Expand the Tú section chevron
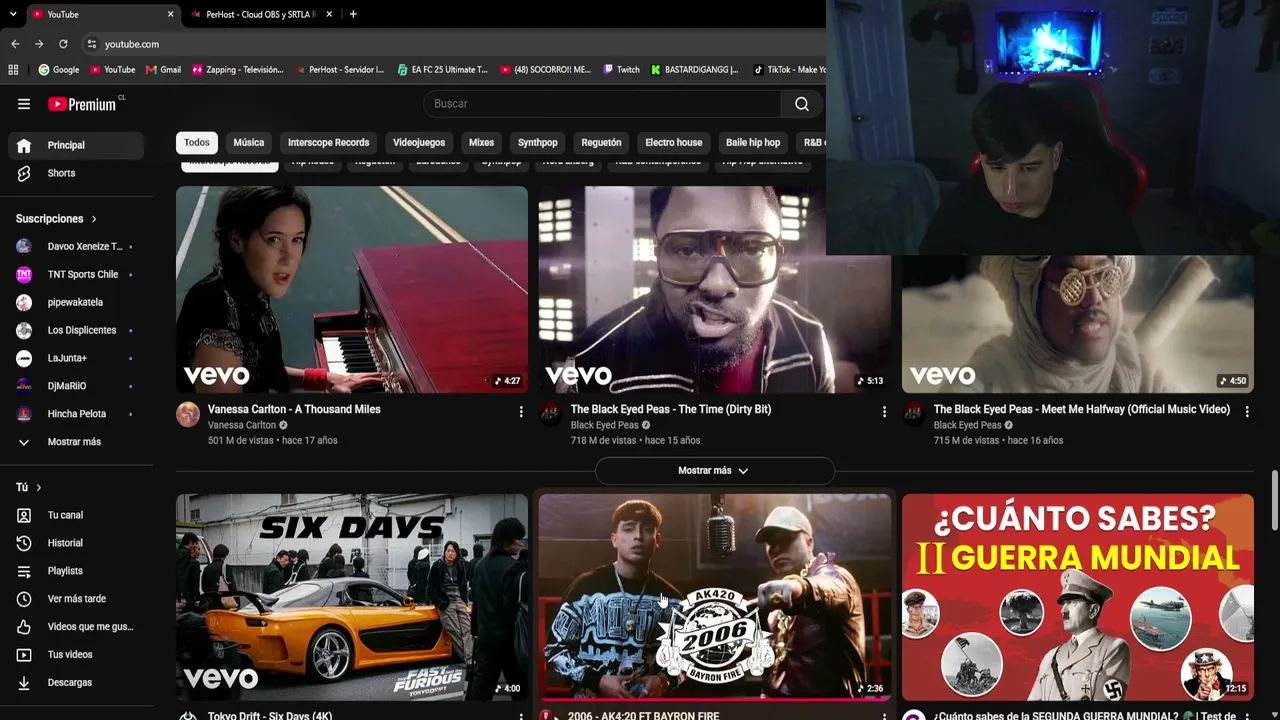 pos(39,488)
